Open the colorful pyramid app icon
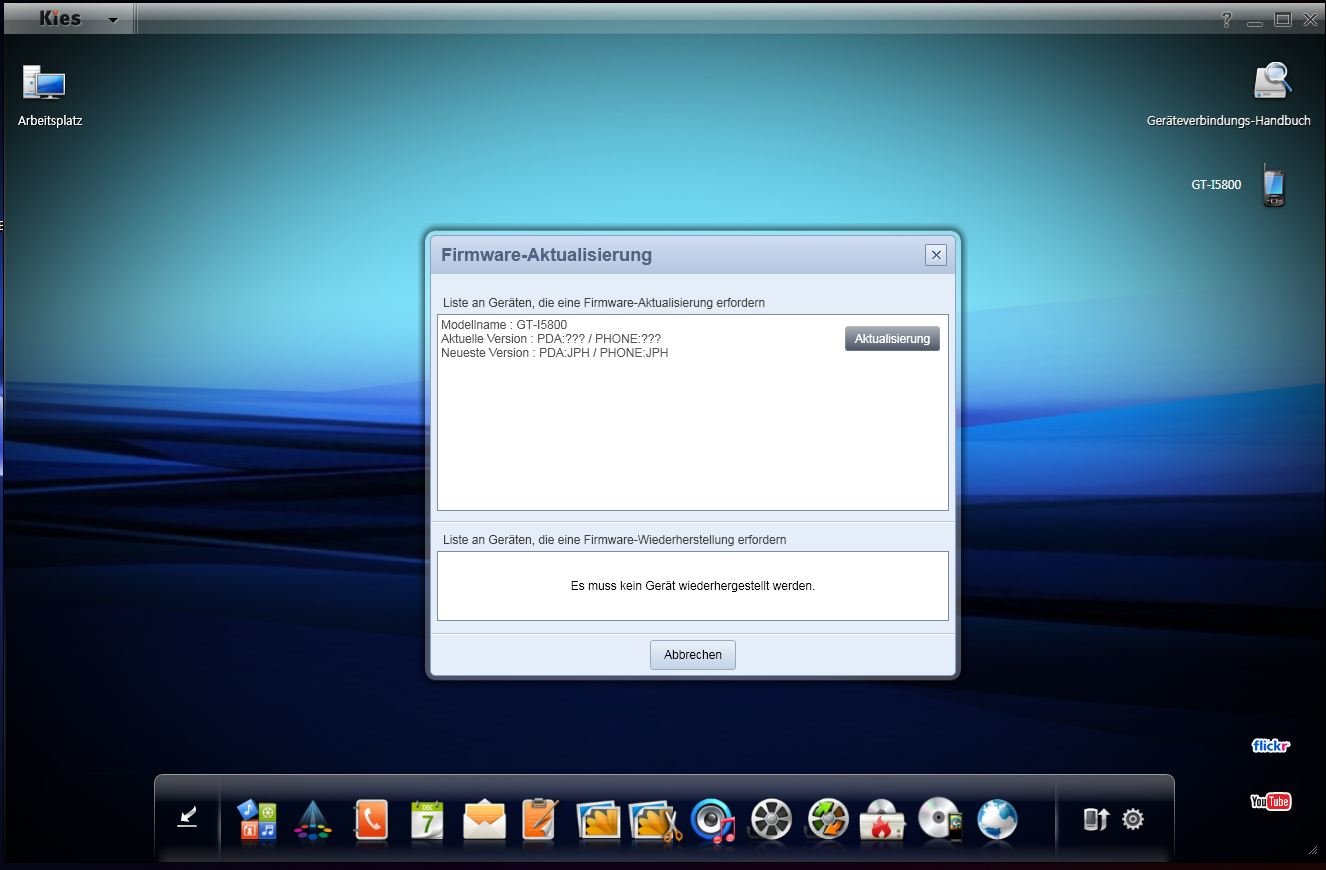This screenshot has height=870, width=1326. coord(312,820)
